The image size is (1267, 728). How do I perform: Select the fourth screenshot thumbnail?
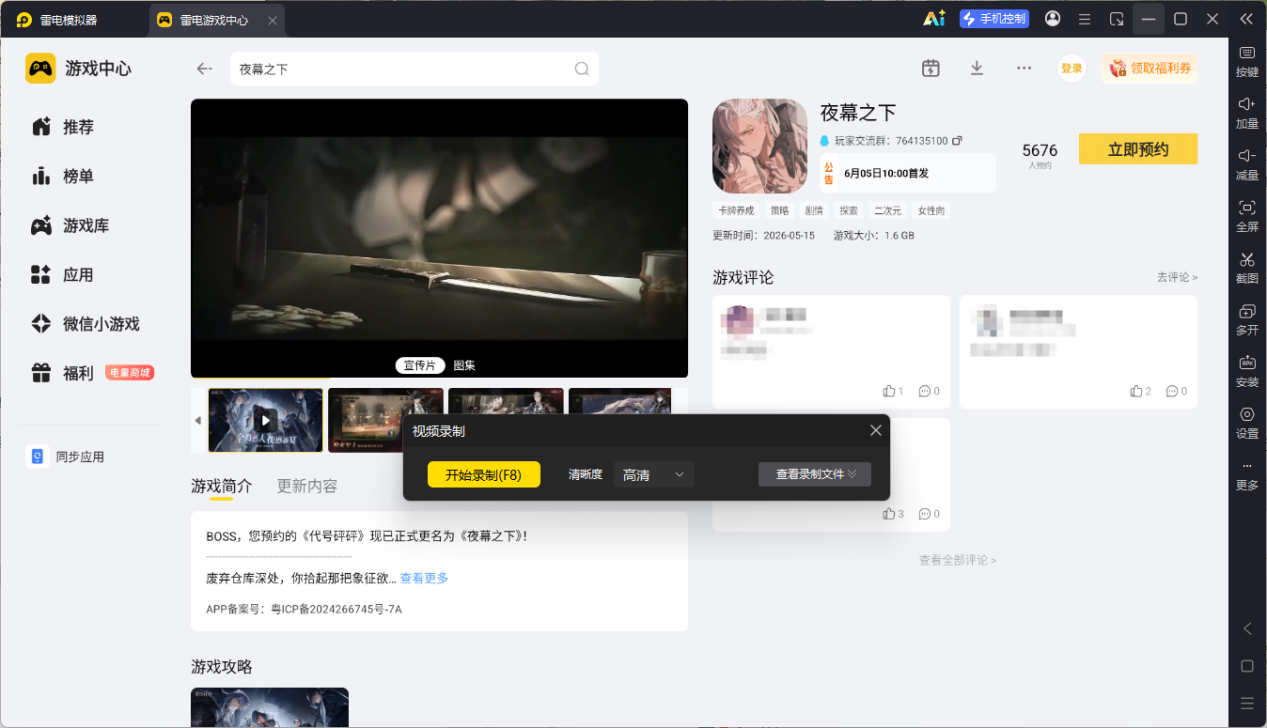tap(620, 402)
